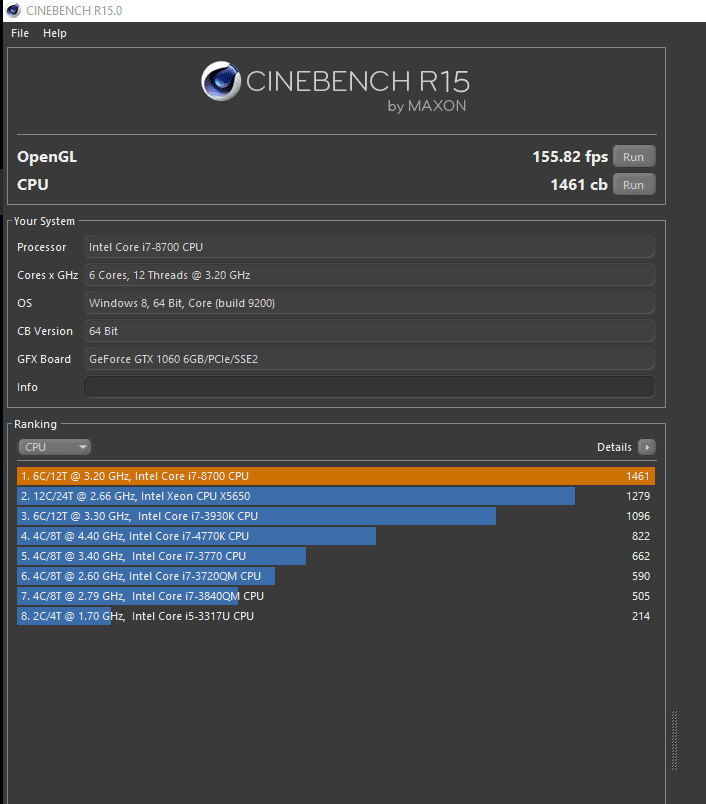Click the Processor field showing i7-8700
The width and height of the screenshot is (706, 804).
(369, 247)
